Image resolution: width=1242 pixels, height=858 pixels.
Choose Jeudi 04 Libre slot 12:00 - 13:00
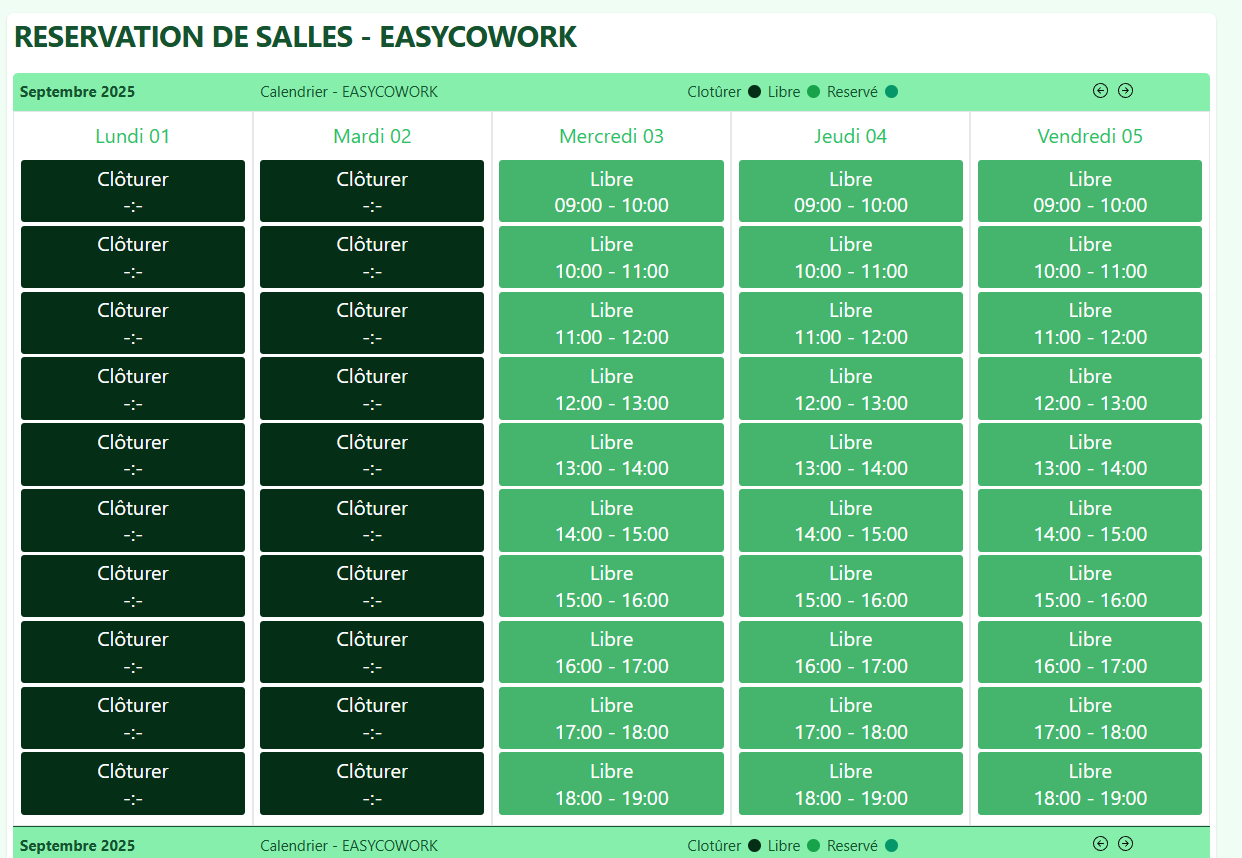[851, 389]
